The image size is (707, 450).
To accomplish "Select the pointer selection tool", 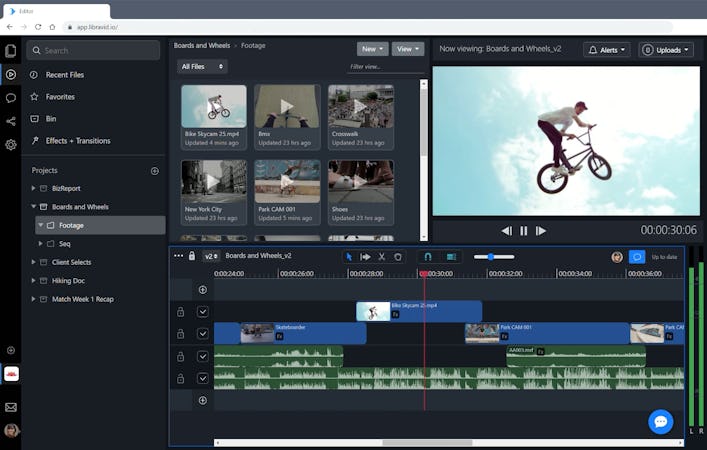I will pos(349,257).
